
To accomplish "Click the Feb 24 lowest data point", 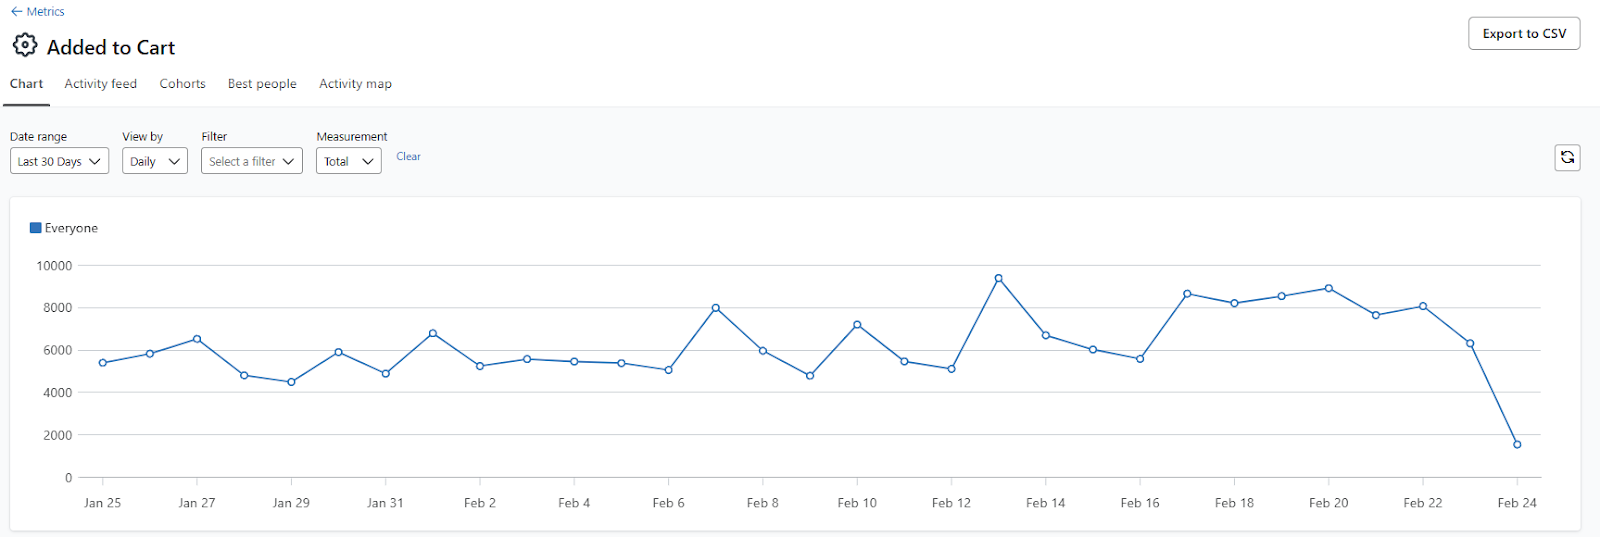I will tap(1517, 444).
